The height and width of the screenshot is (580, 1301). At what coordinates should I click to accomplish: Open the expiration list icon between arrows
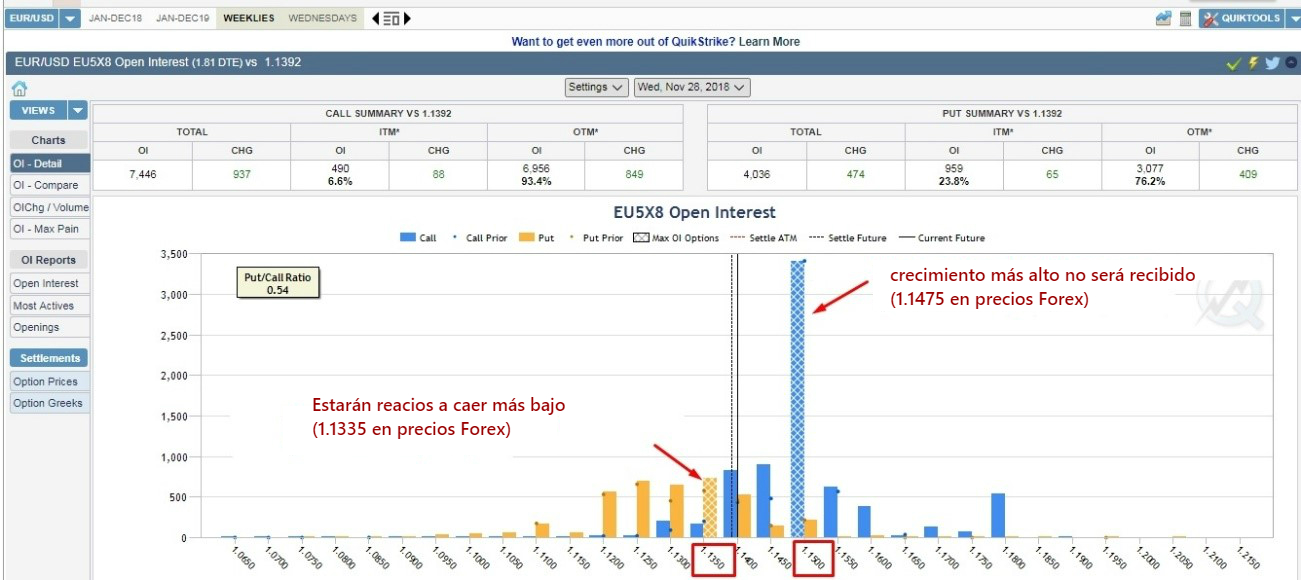tap(391, 18)
